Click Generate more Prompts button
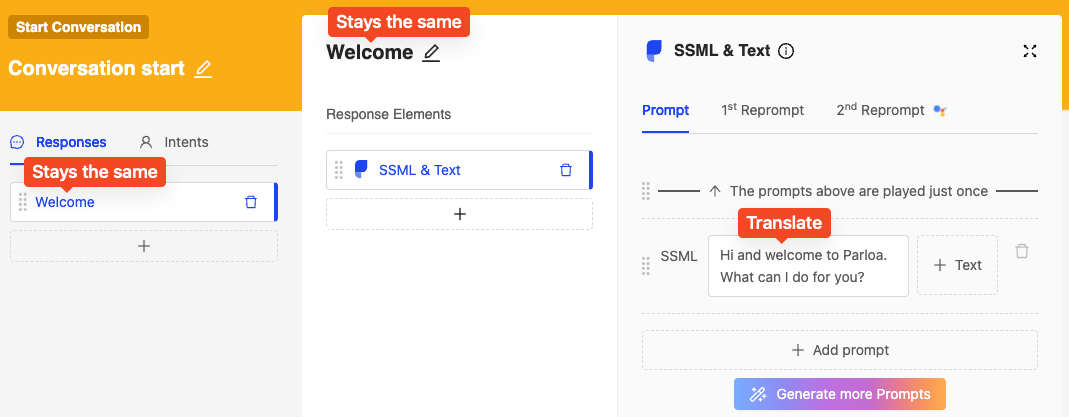Image resolution: width=1069 pixels, height=417 pixels. pyautogui.click(x=840, y=394)
